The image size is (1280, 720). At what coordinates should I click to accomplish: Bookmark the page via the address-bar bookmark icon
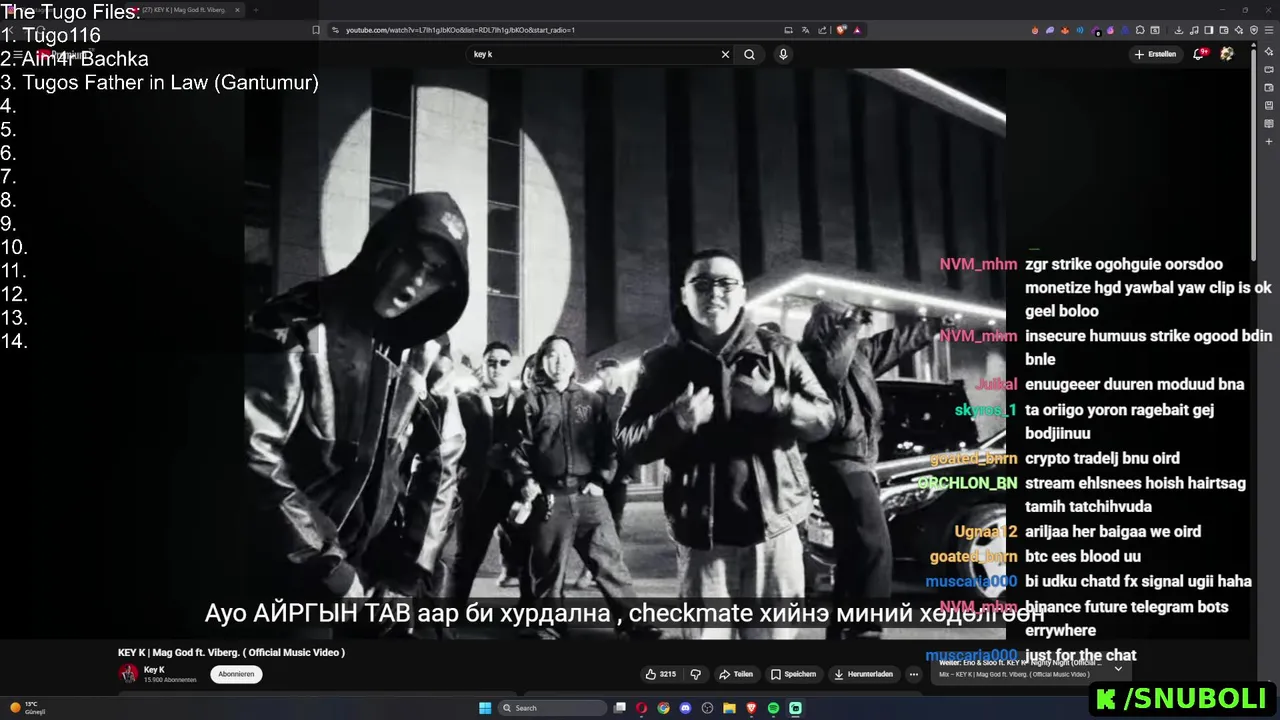click(316, 30)
